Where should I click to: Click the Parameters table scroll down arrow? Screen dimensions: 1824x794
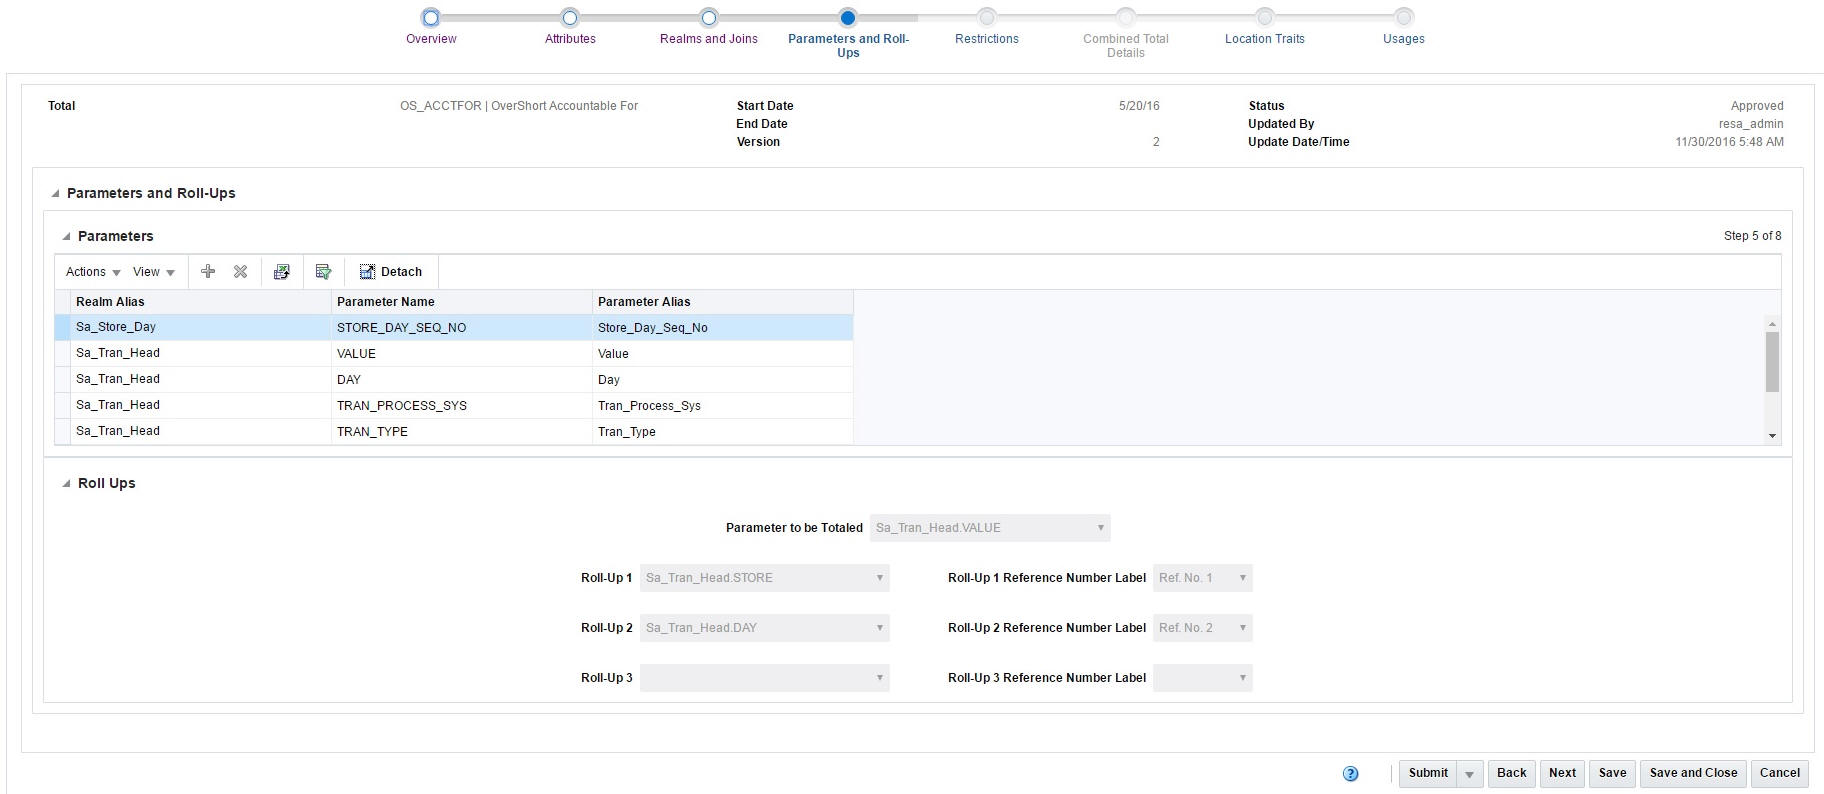coord(1772,436)
